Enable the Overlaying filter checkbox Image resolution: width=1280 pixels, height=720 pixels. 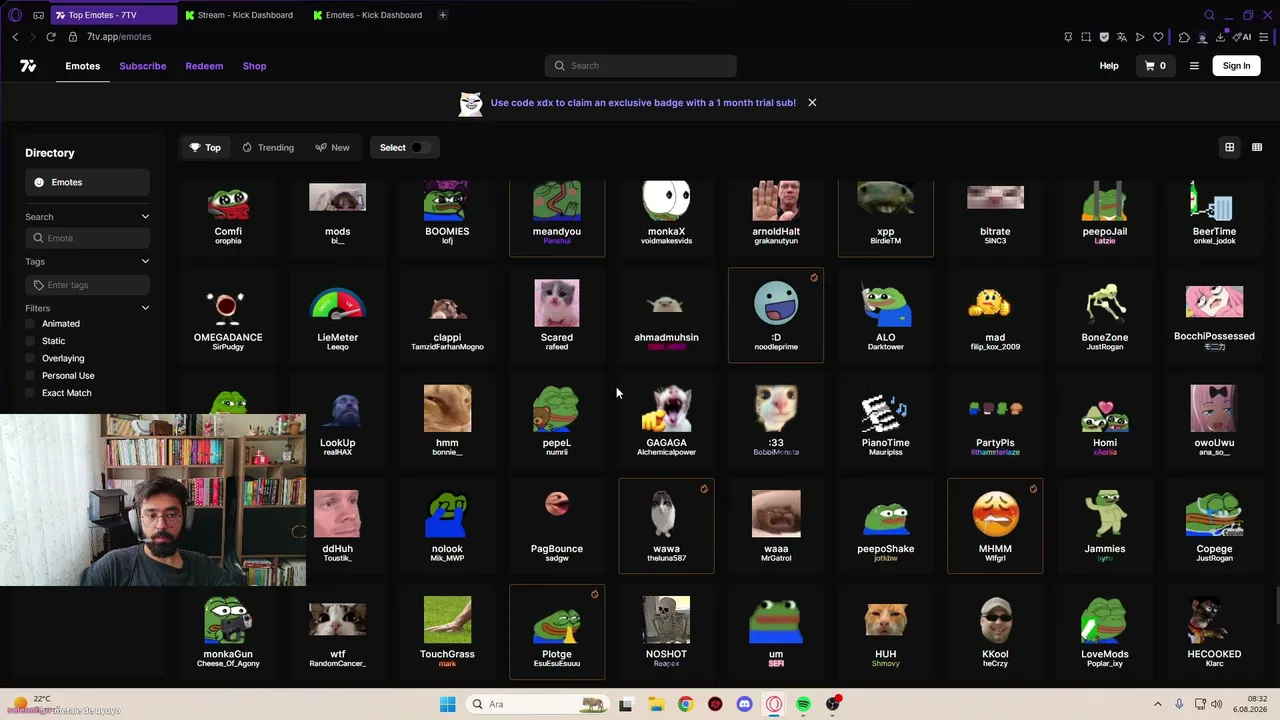click(30, 358)
